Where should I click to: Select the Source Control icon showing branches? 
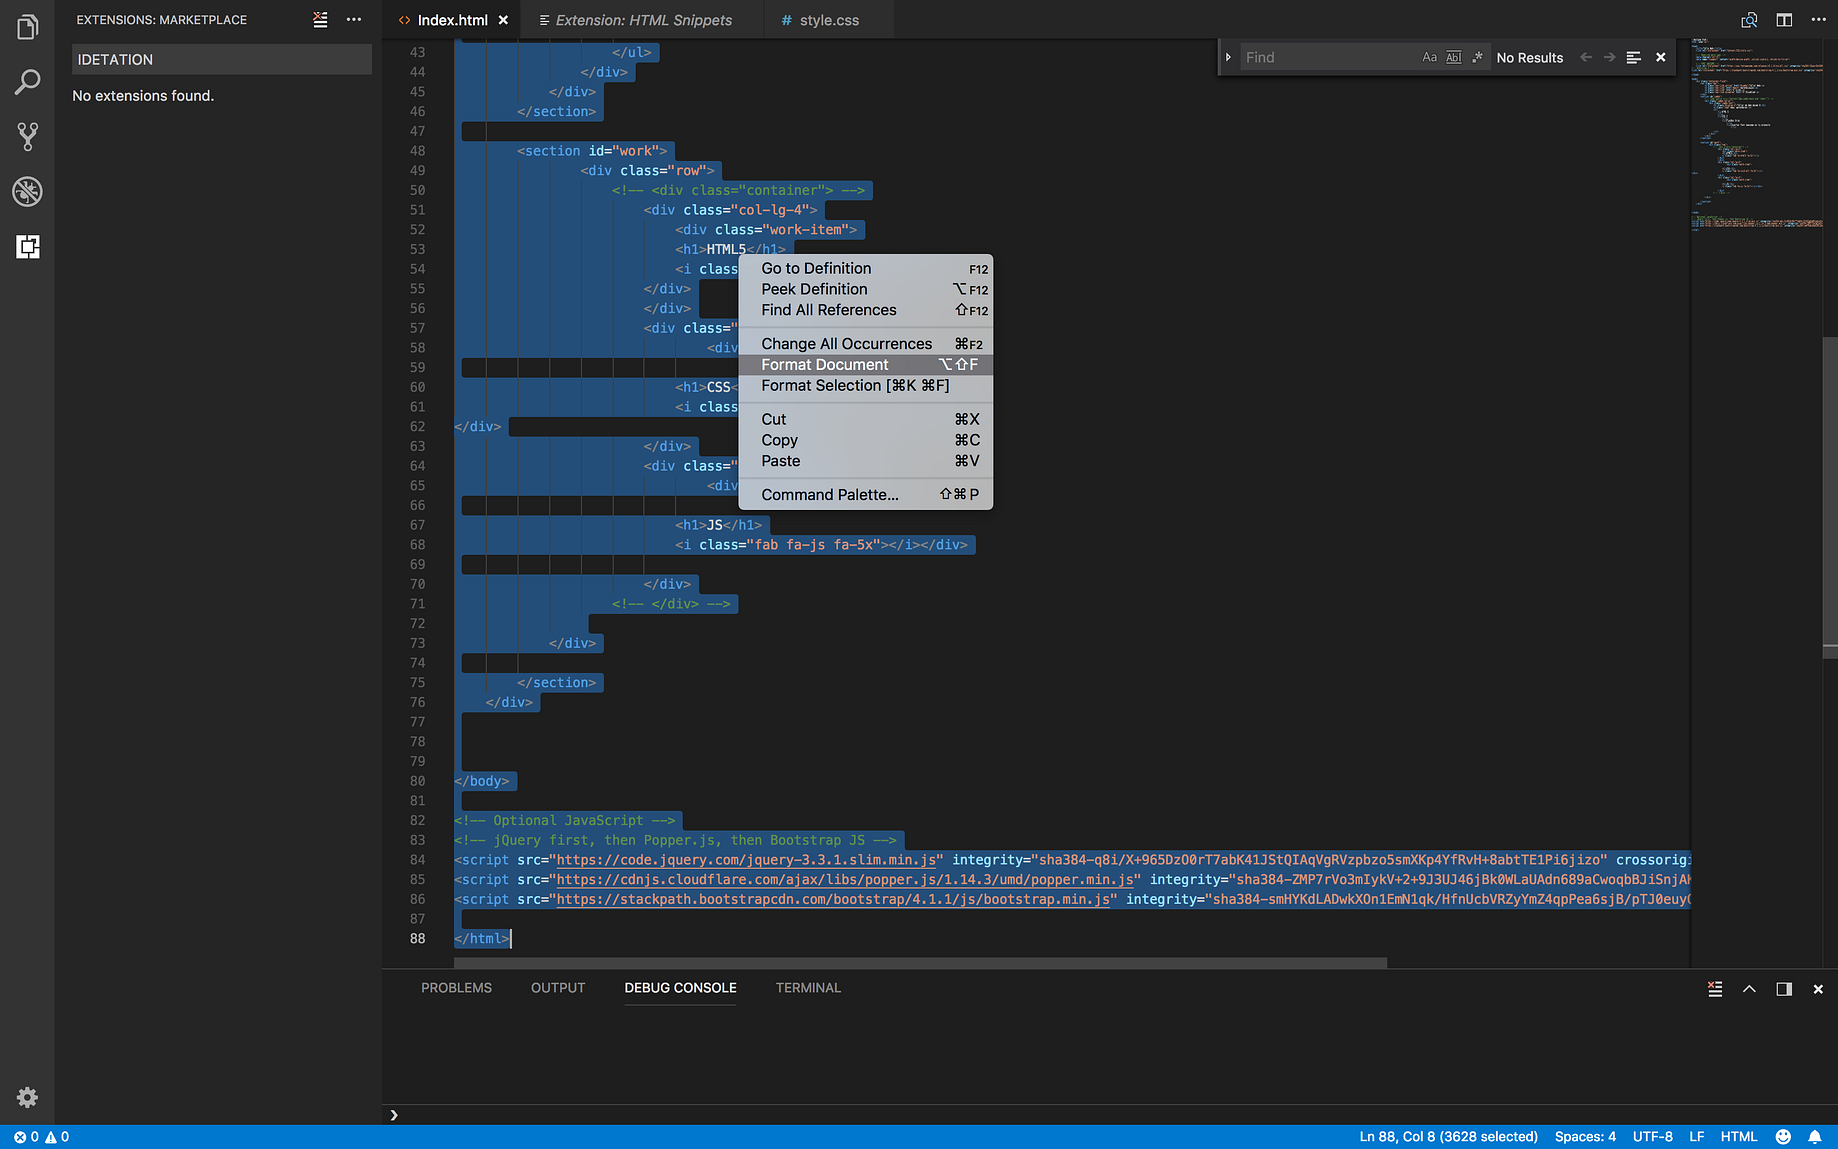point(27,137)
